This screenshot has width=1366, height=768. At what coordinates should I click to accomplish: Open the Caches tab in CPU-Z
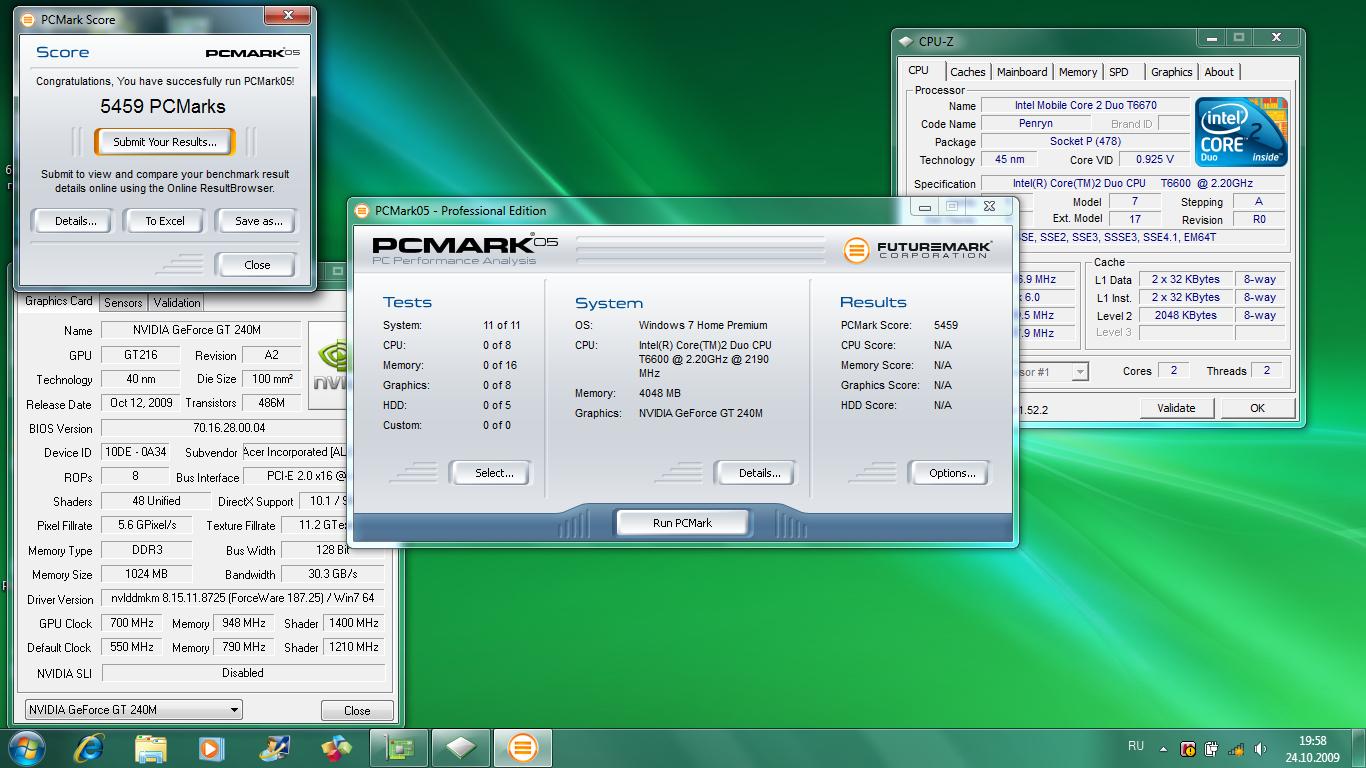pos(968,72)
